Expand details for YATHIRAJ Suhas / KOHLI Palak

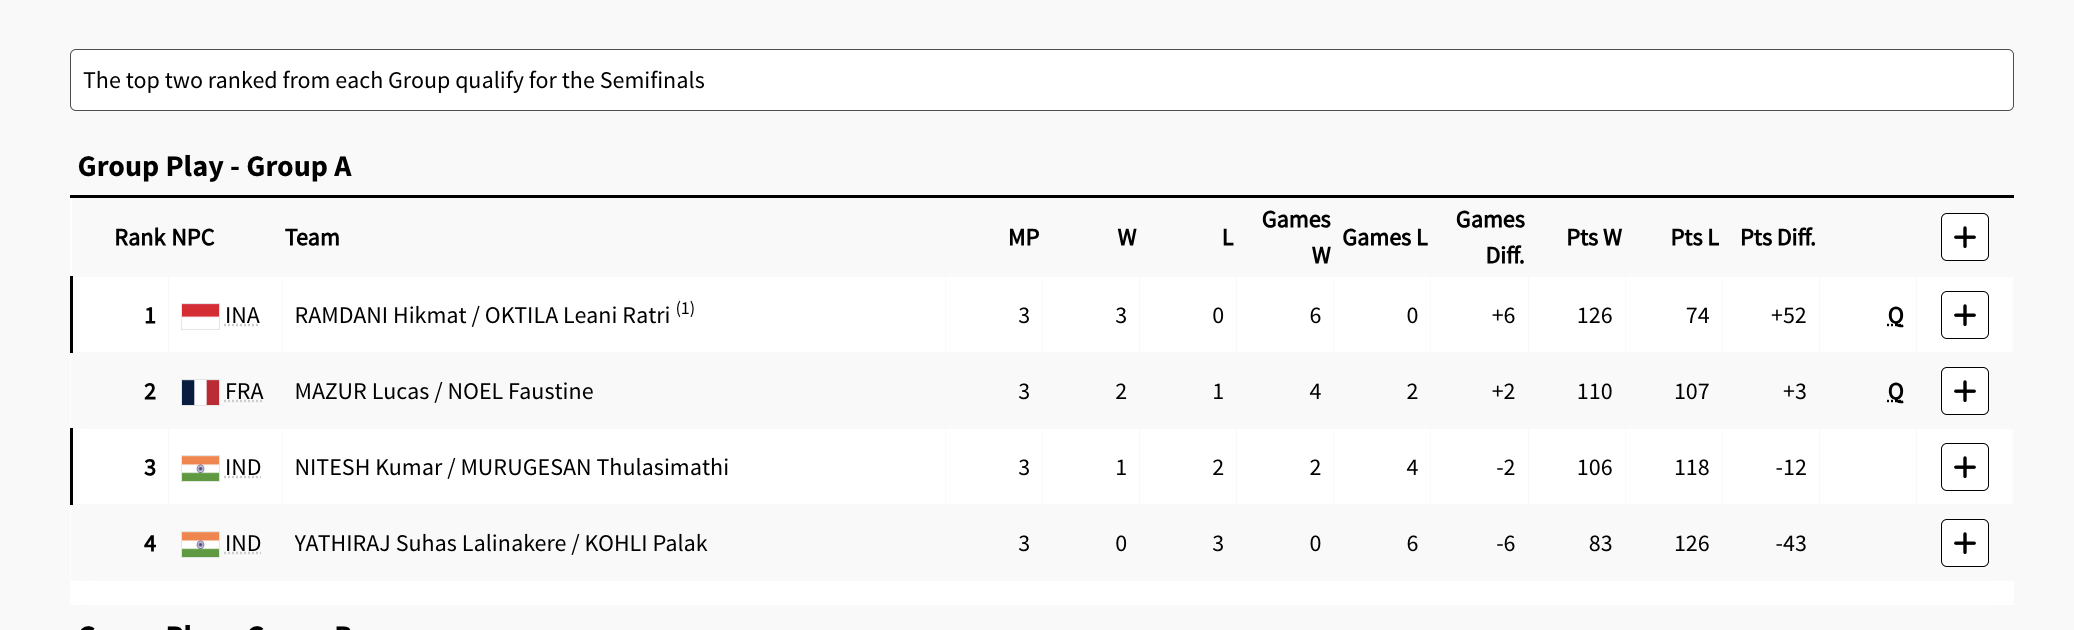[x=1964, y=543]
